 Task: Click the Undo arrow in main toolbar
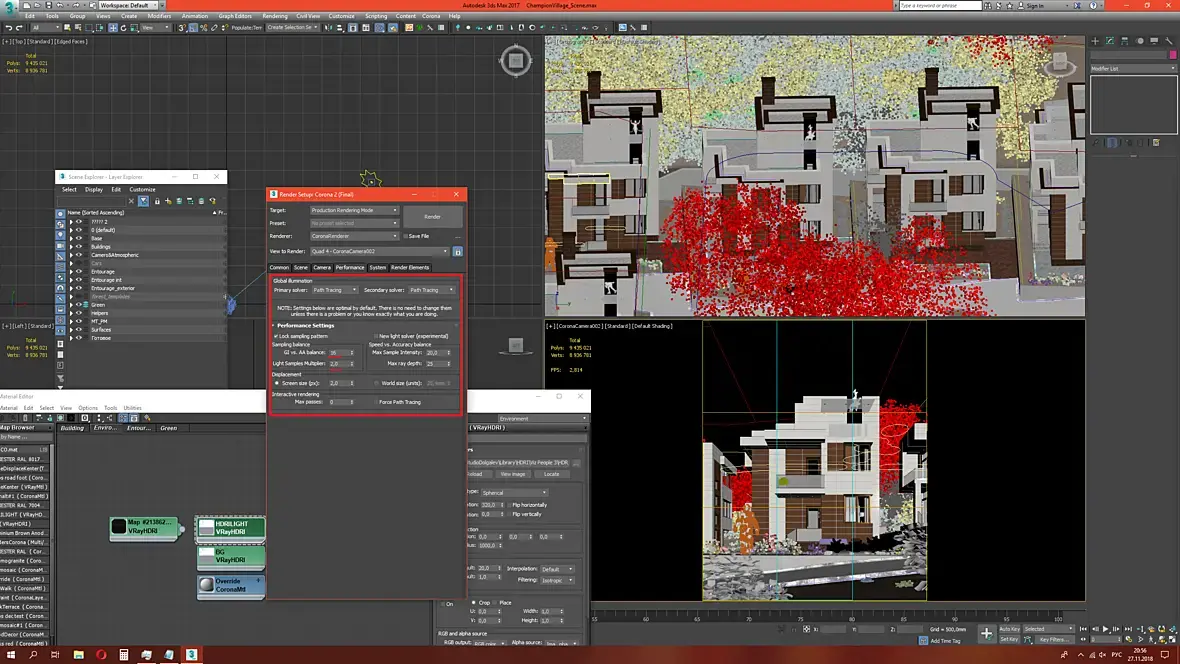click(x=8, y=28)
